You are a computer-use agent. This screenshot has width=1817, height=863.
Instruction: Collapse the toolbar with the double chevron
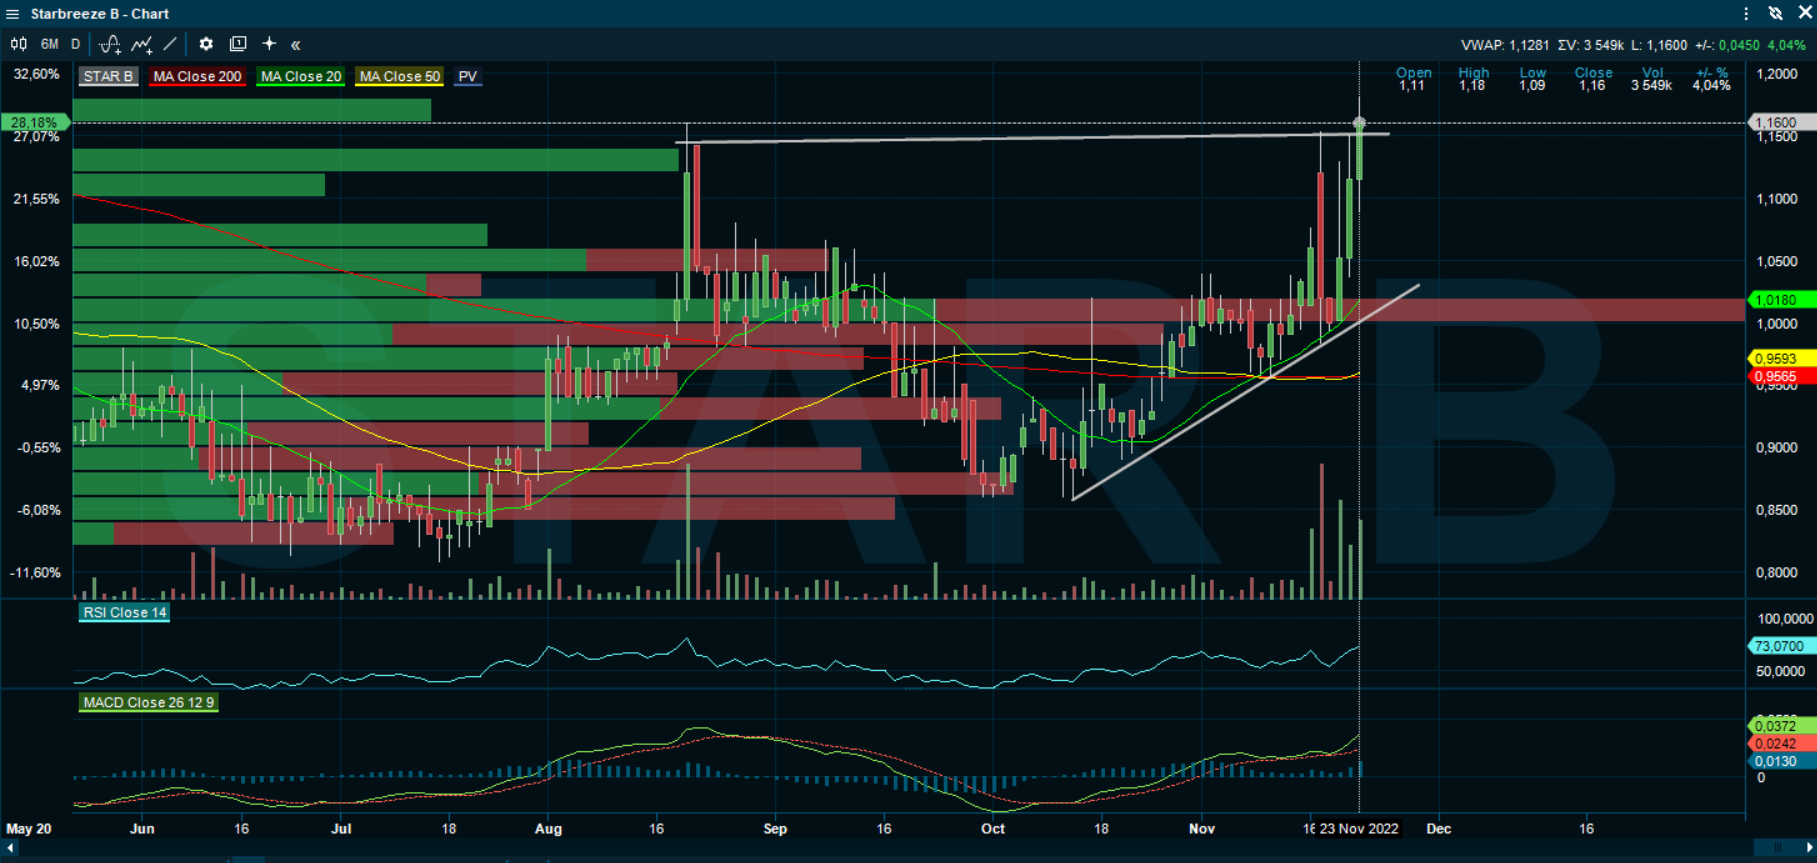[296, 44]
